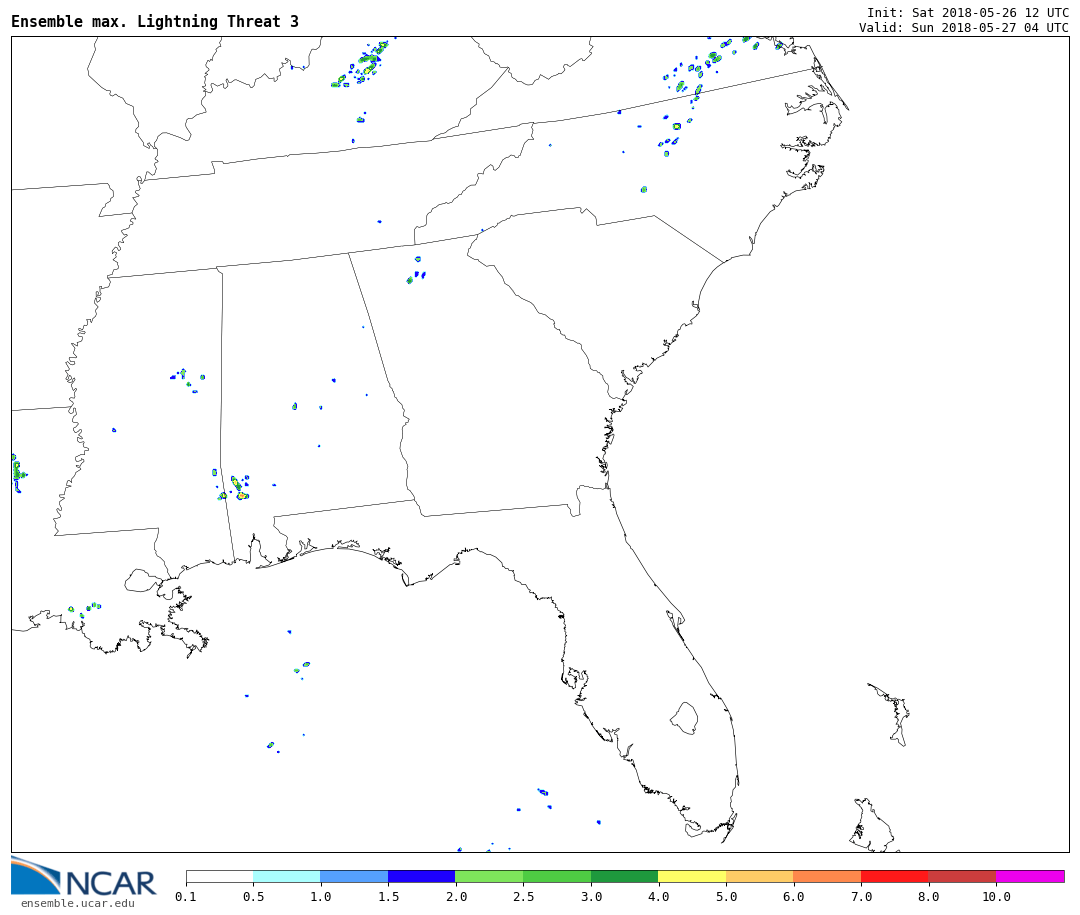Click the medium green 2.5–3.0 colorbar segment
Image resolution: width=1080 pixels, height=915 pixels.
[x=557, y=876]
